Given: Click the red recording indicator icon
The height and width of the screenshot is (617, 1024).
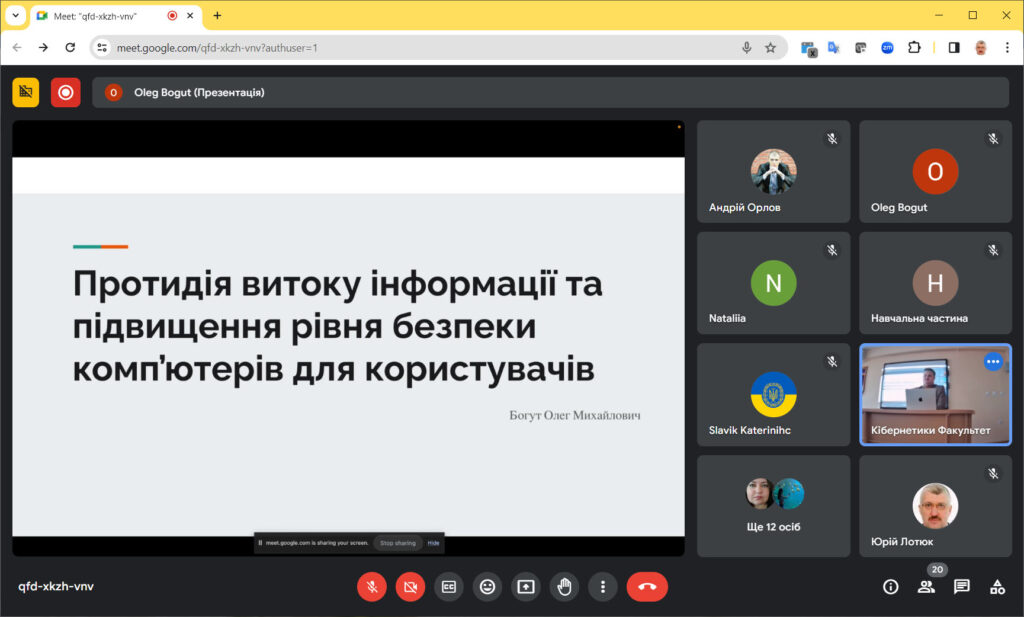Looking at the screenshot, I should click(66, 92).
